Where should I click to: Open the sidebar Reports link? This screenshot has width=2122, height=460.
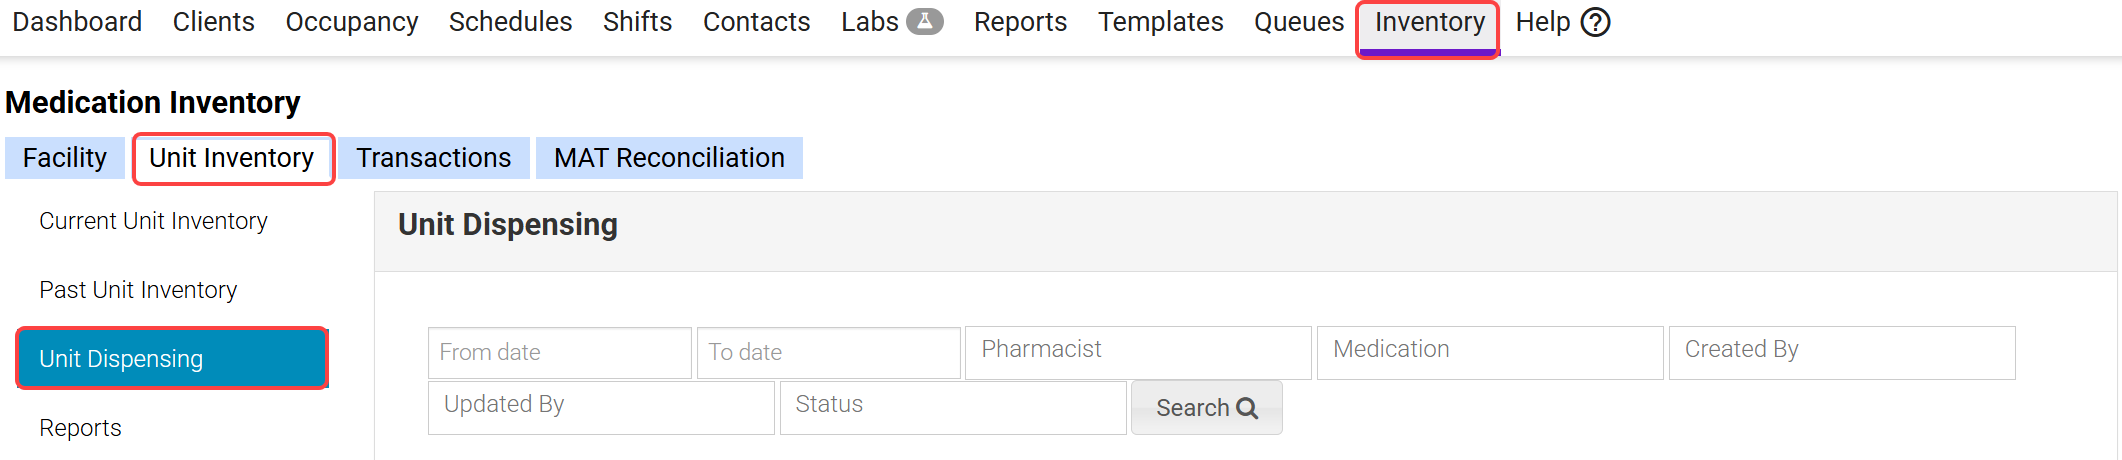click(x=80, y=428)
